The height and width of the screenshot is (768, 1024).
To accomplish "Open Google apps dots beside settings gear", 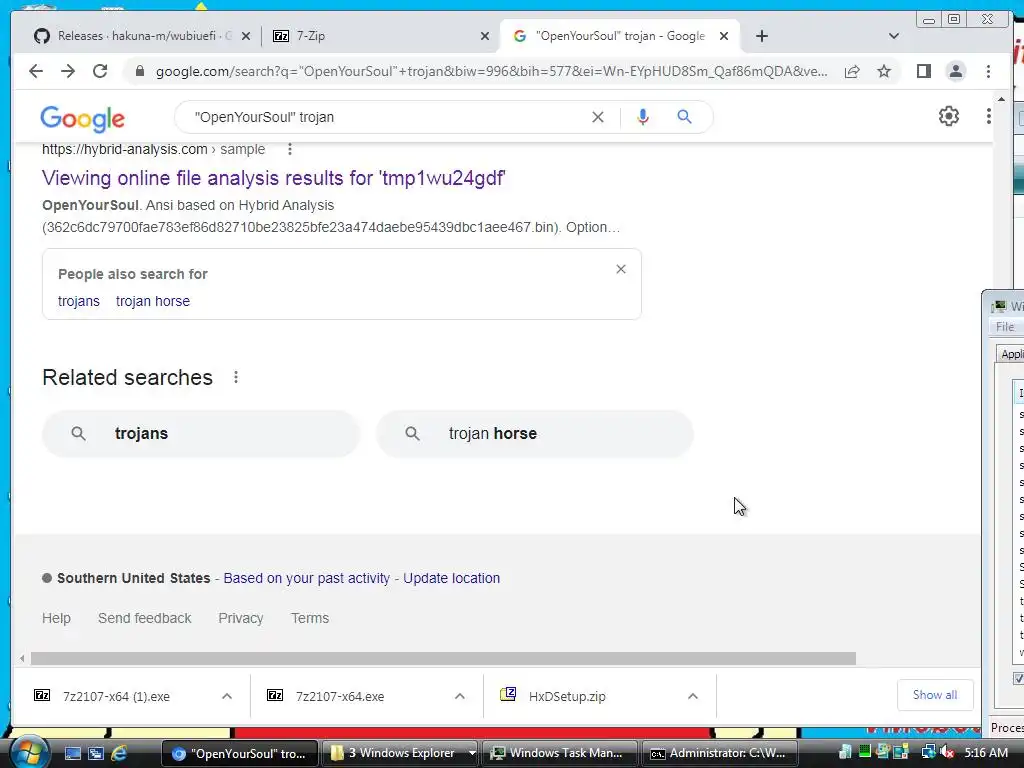I will 989,116.
